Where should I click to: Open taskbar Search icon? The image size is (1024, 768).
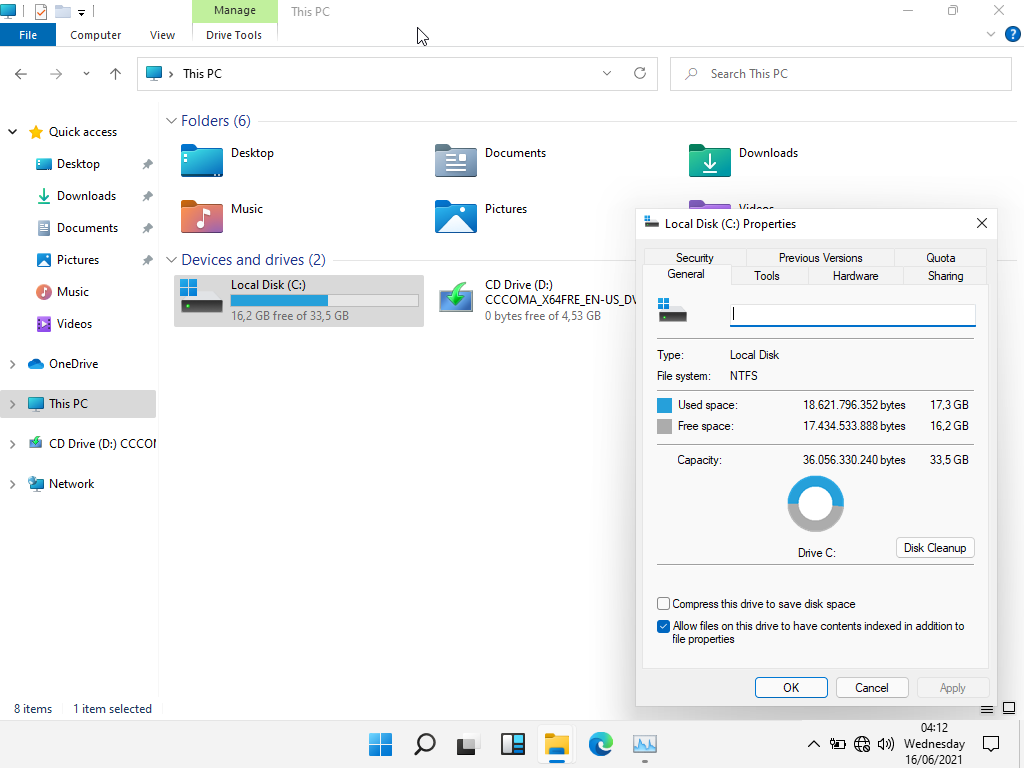(424, 744)
